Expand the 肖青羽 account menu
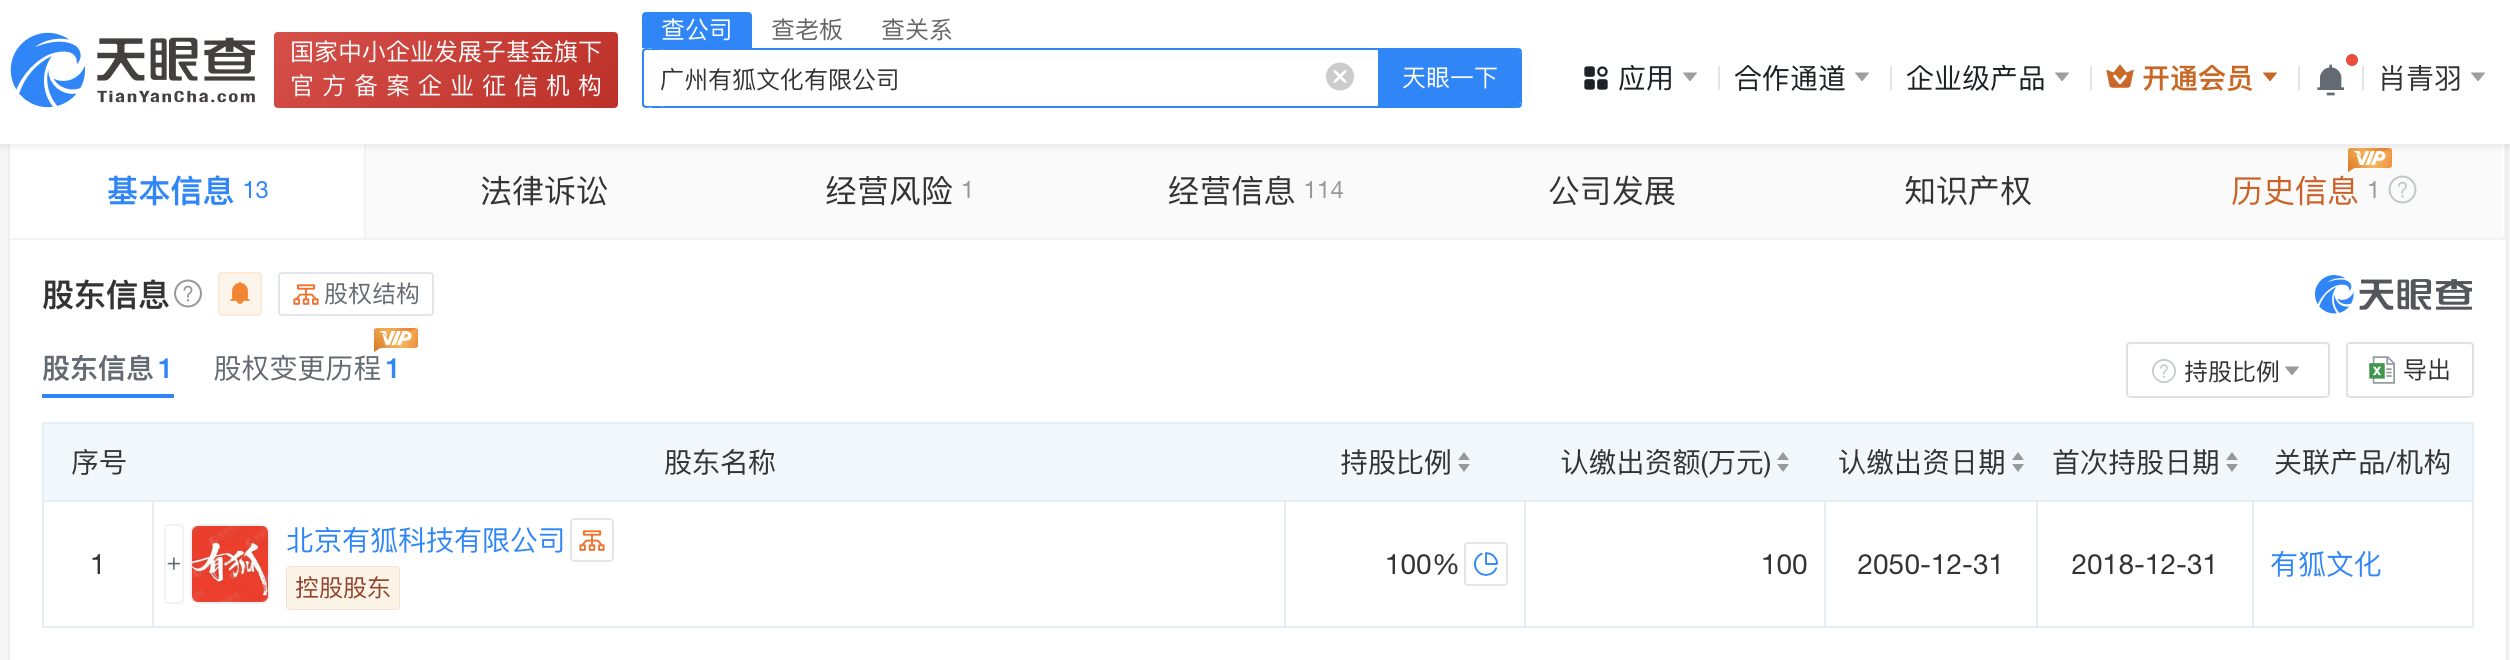 coord(2441,77)
